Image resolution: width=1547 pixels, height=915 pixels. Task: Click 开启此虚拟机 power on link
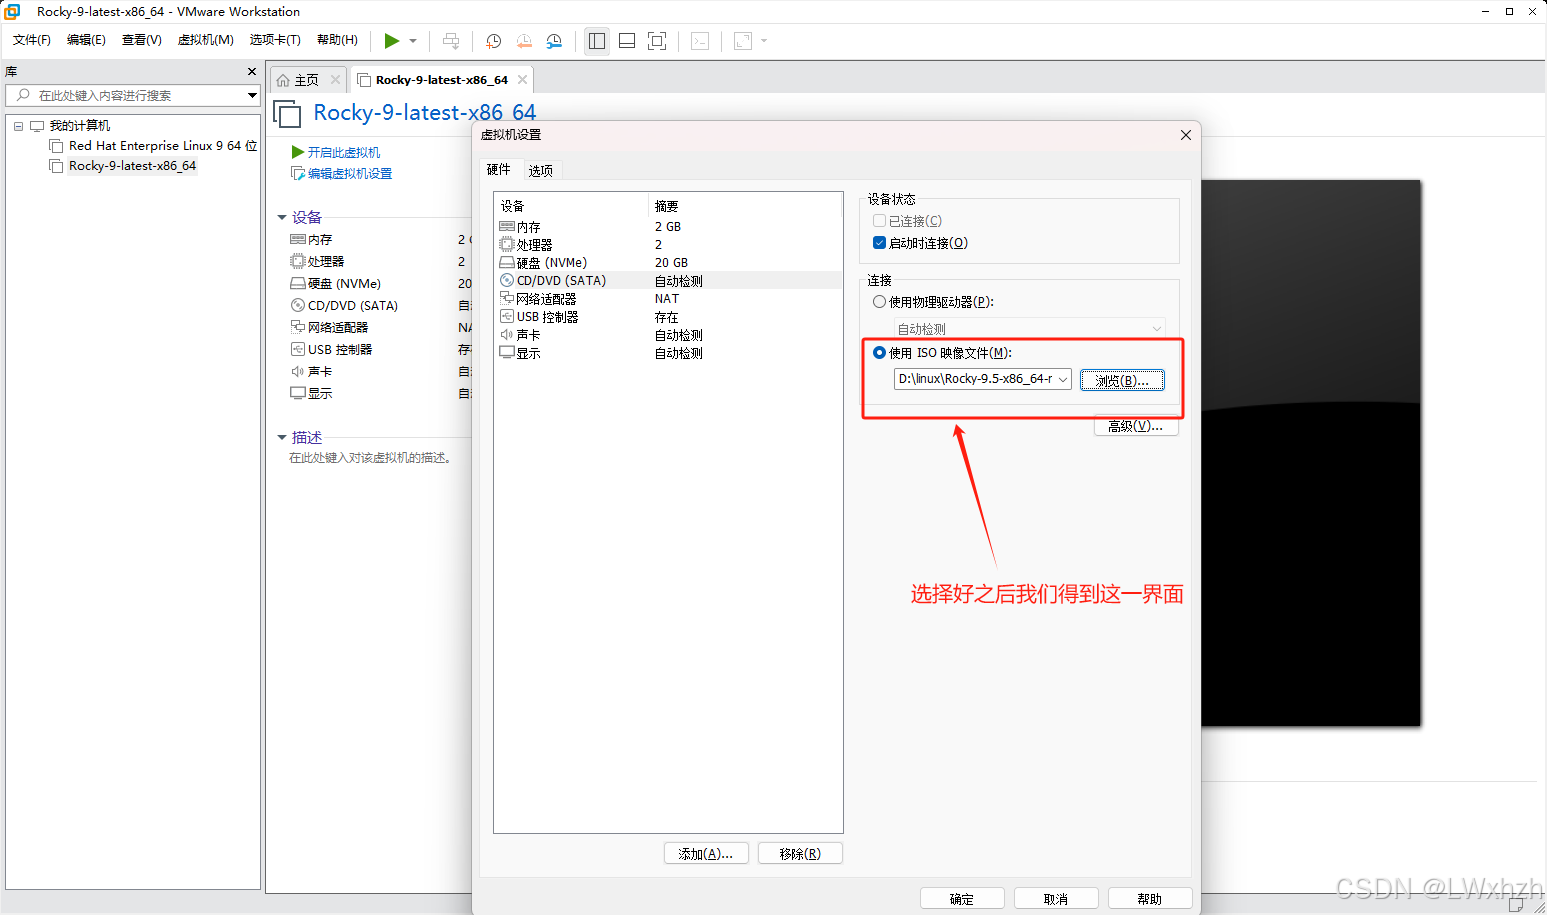coord(336,152)
